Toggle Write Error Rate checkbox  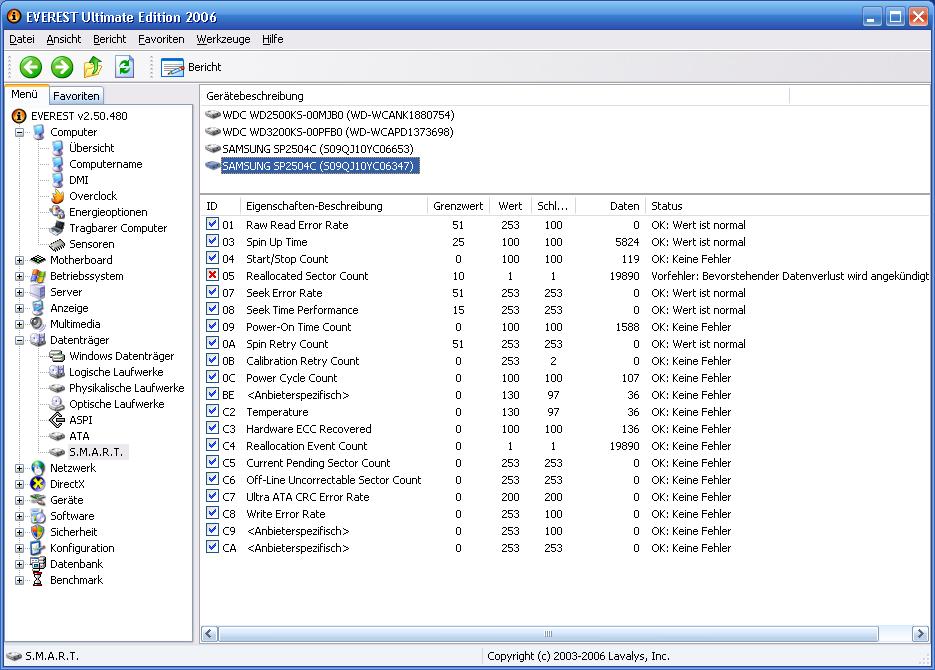pos(212,513)
